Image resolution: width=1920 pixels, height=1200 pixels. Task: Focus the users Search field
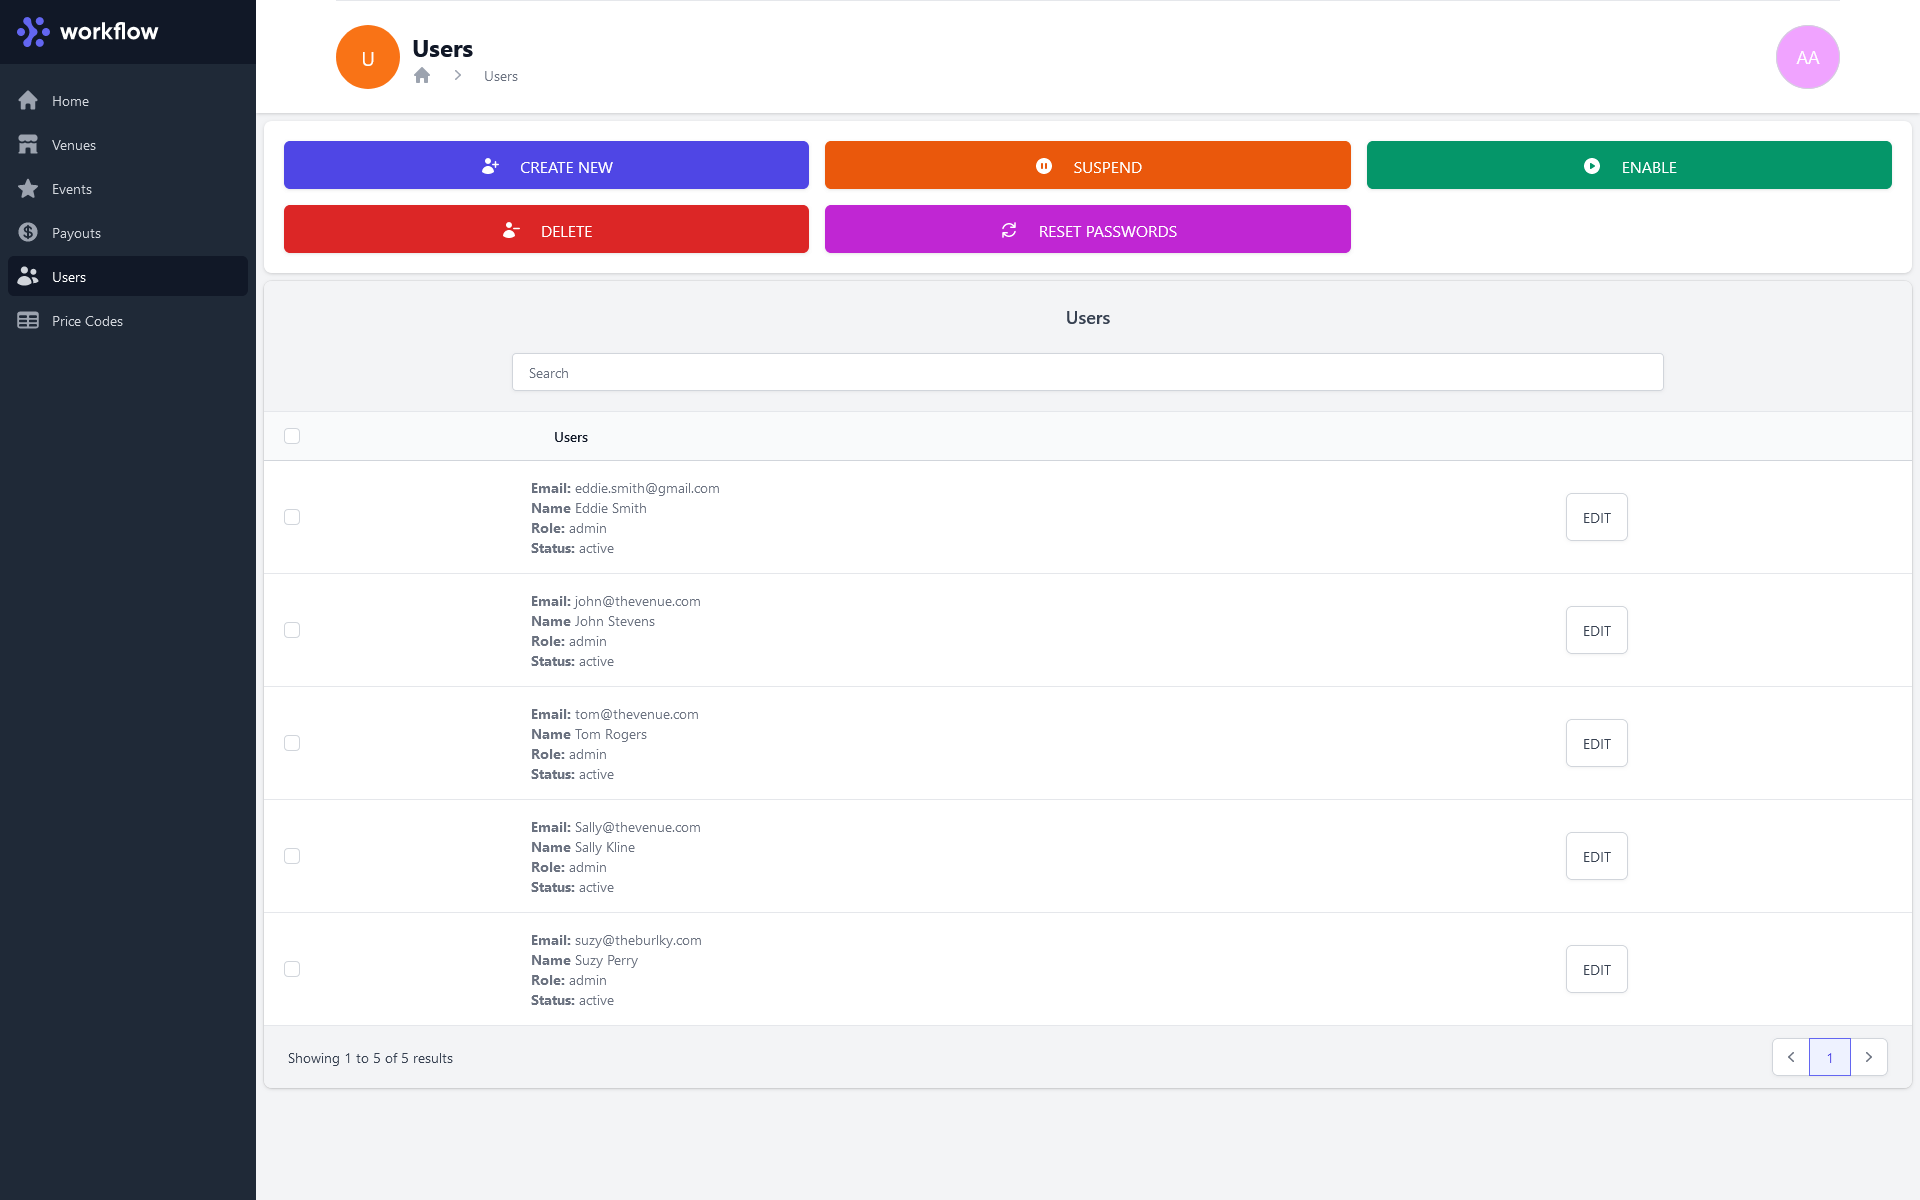pyautogui.click(x=1087, y=372)
